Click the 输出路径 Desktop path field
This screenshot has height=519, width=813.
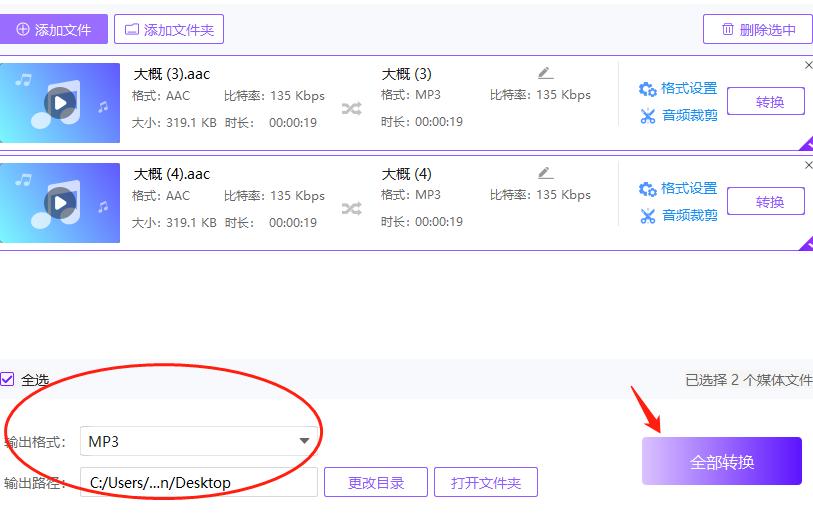[x=199, y=482]
